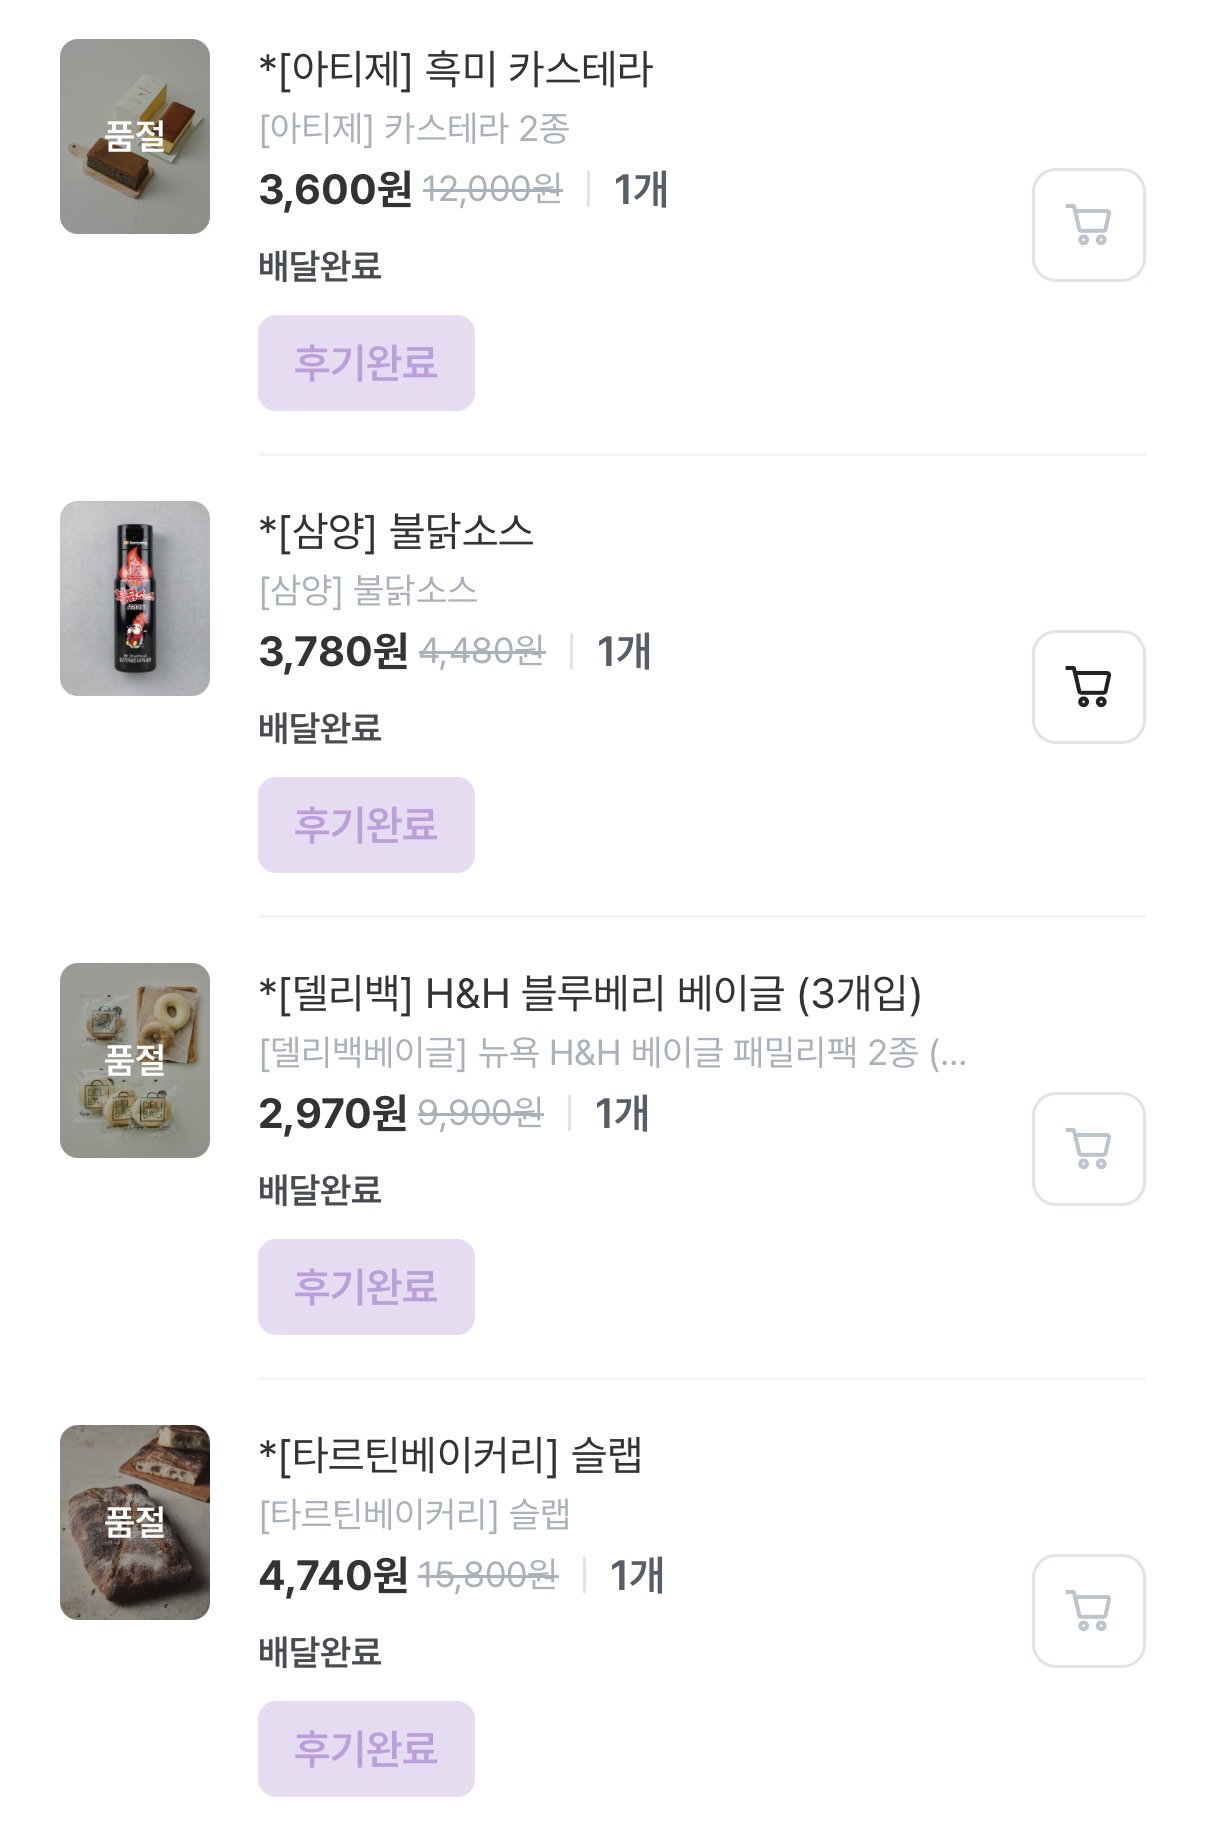Open 불닭소스 bottle thumbnail

click(135, 598)
